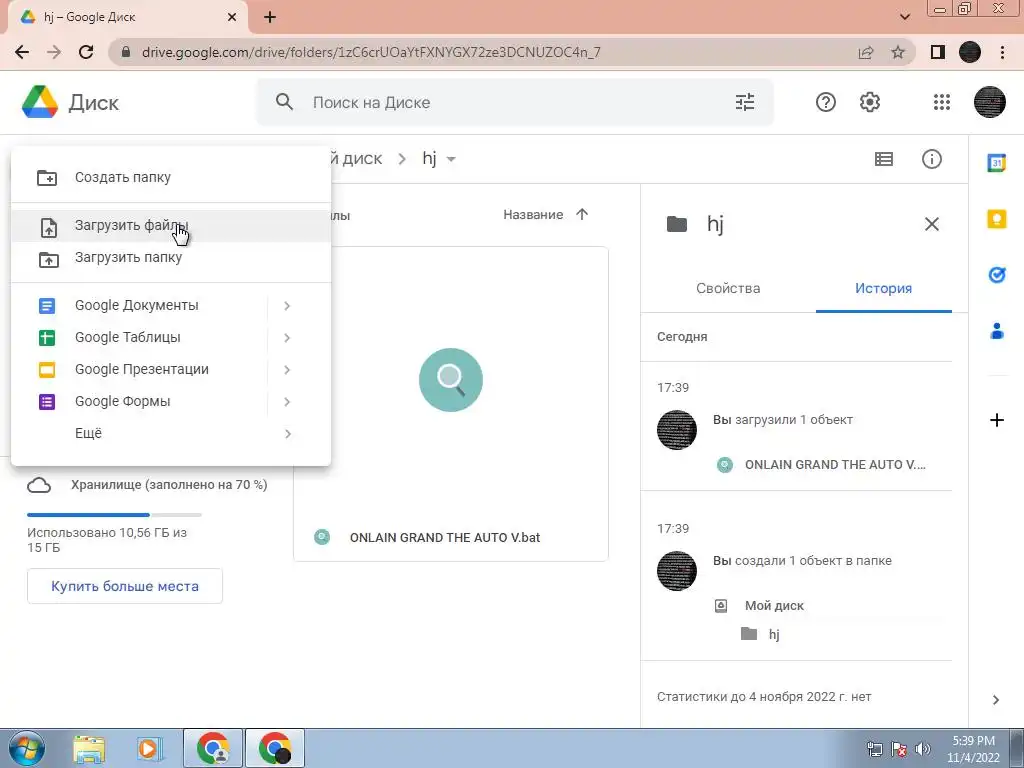Expand the Ещё submenu
The image size is (1024, 768).
click(x=171, y=433)
